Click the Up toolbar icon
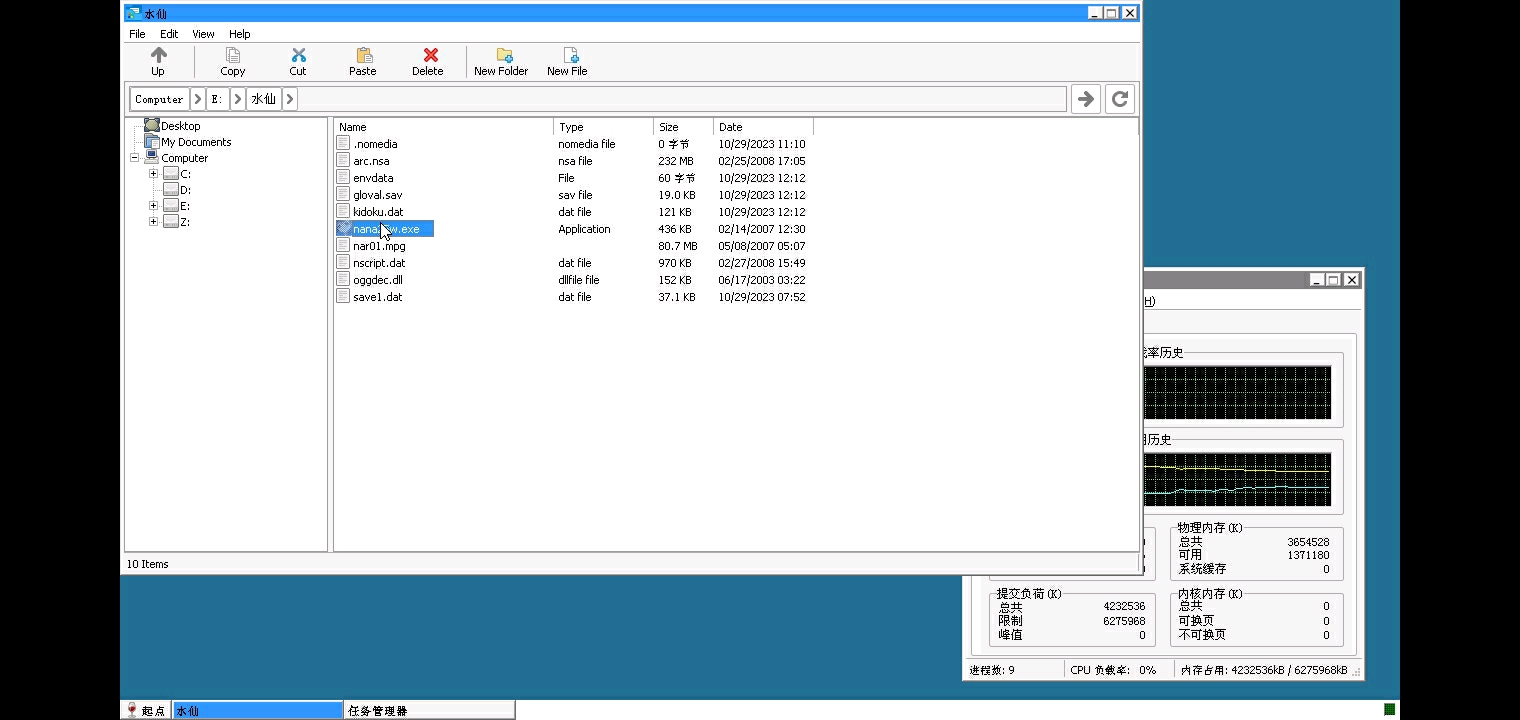The image size is (1520, 720). tap(158, 56)
